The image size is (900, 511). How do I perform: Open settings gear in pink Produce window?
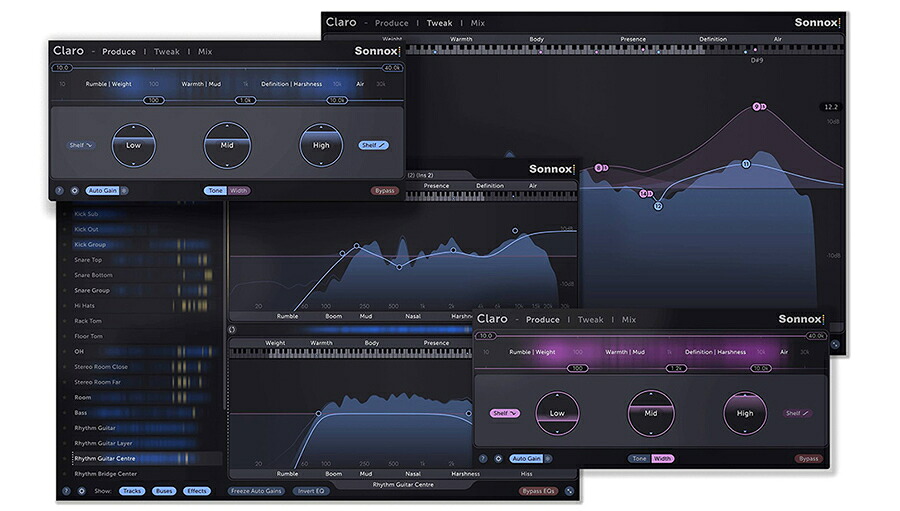498,459
